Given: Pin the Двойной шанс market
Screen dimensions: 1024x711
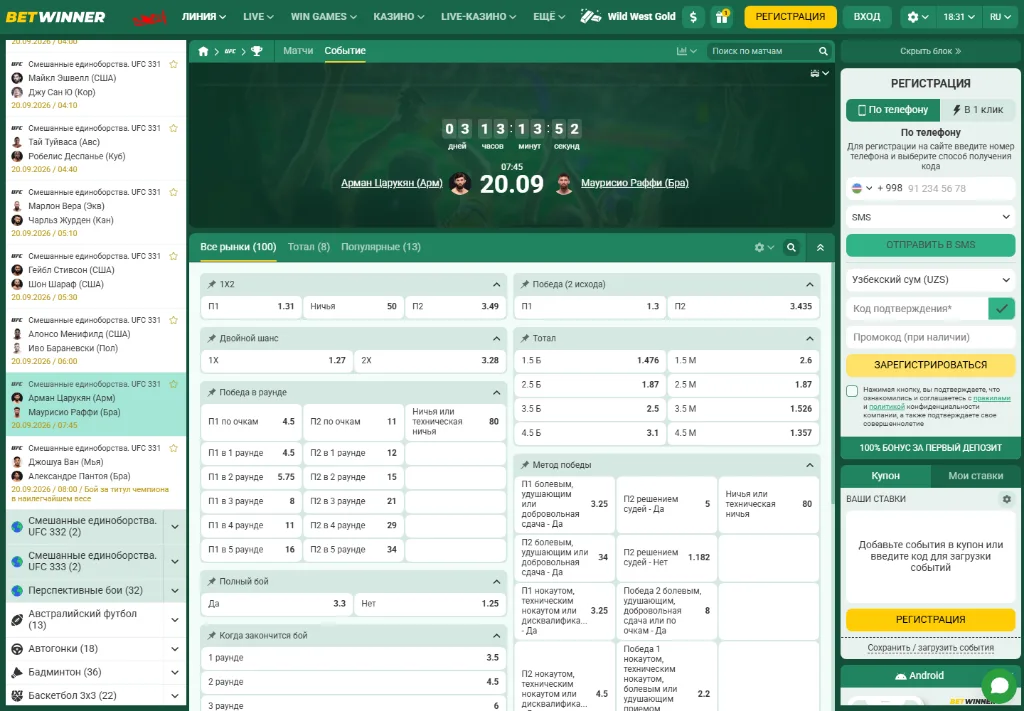Looking at the screenshot, I should (212, 338).
